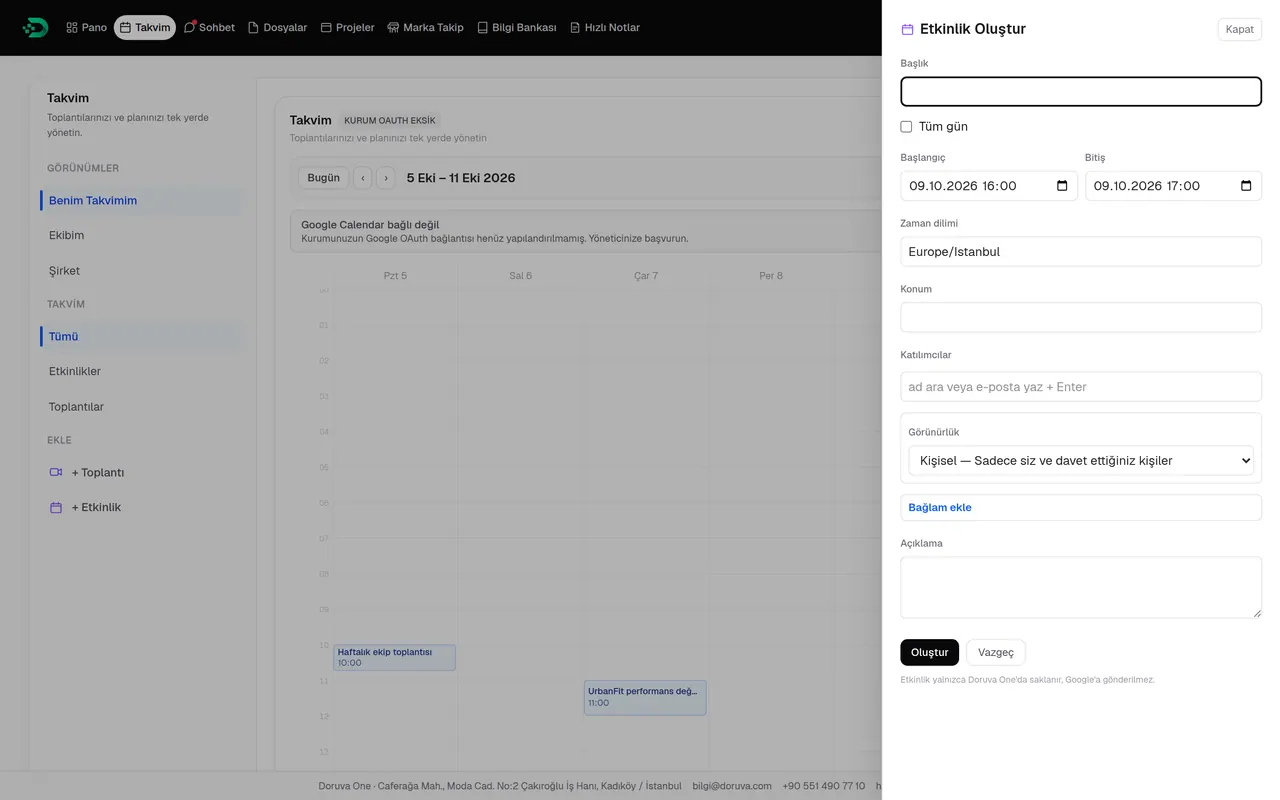Click the Sohbet chat bubble icon

click(190, 28)
